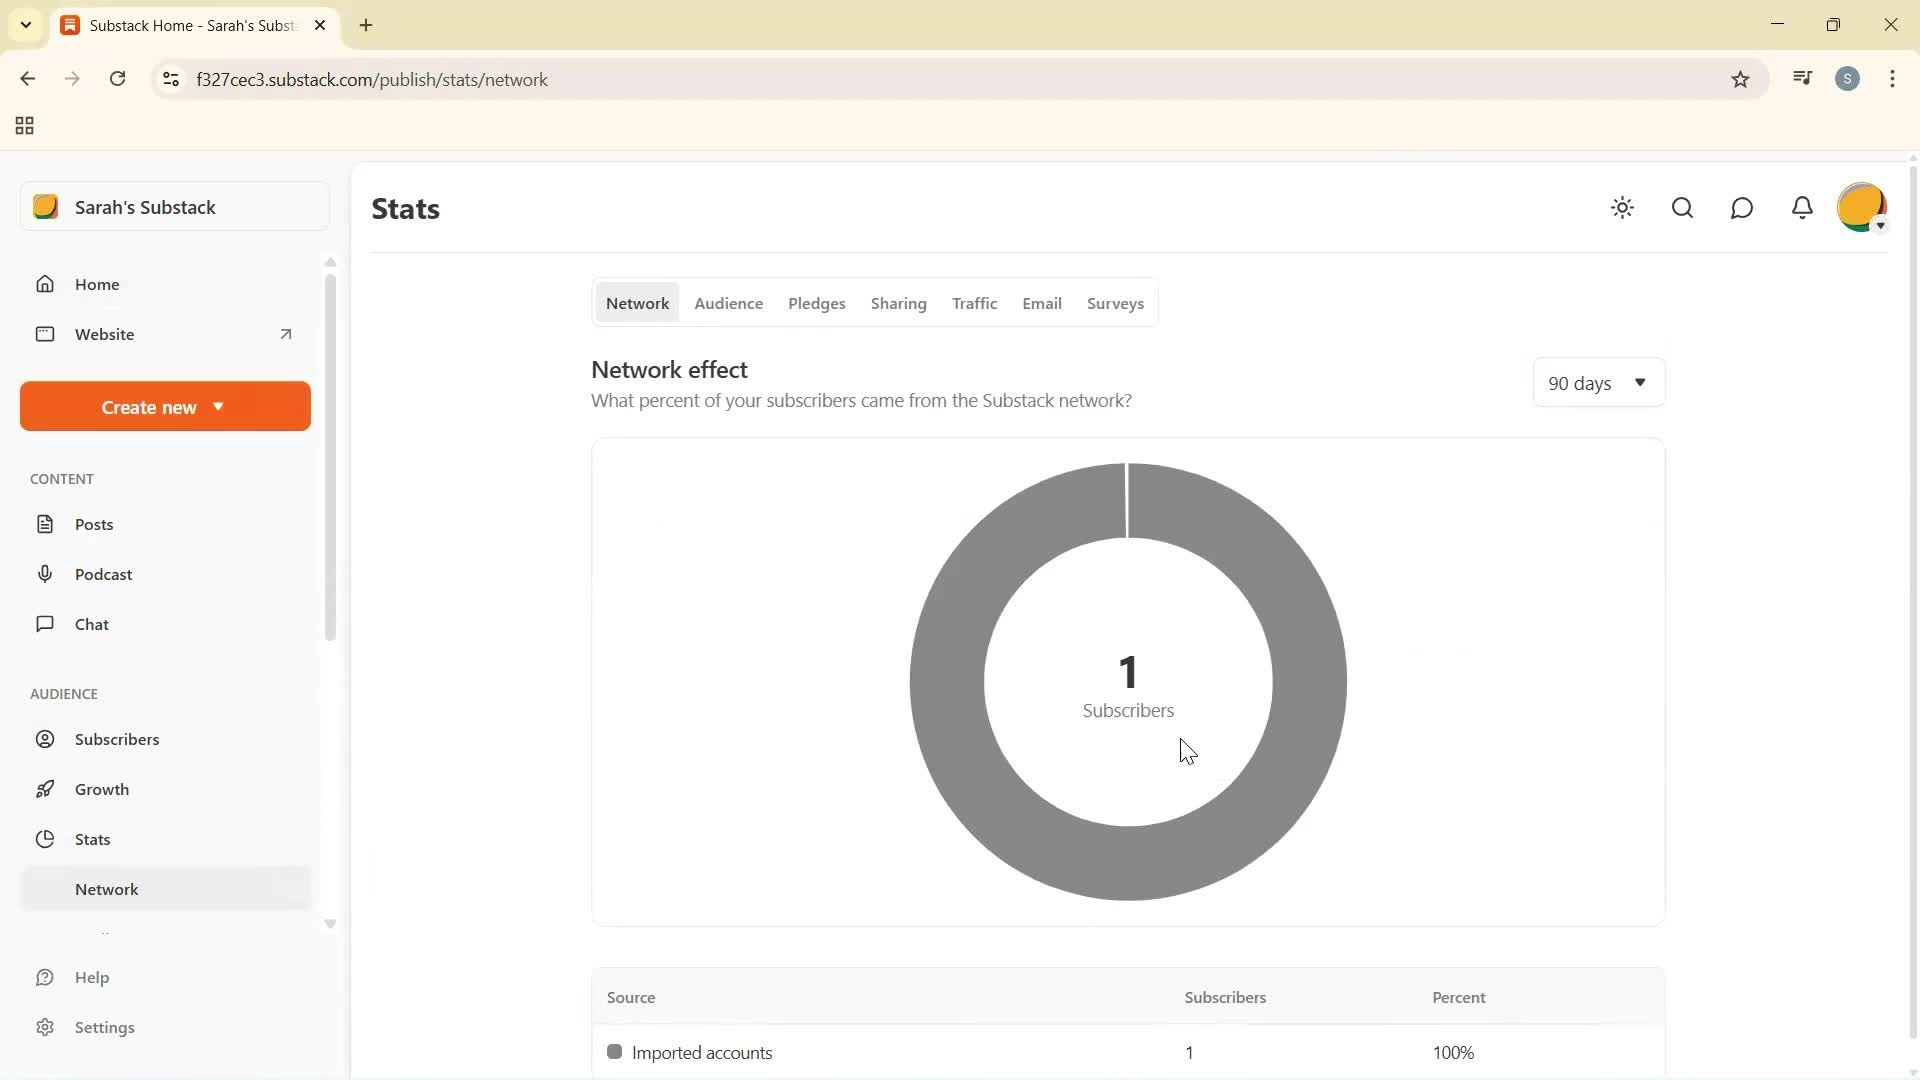The width and height of the screenshot is (1920, 1080).
Task: Select the Stats pie-chart icon
Action: click(46, 839)
